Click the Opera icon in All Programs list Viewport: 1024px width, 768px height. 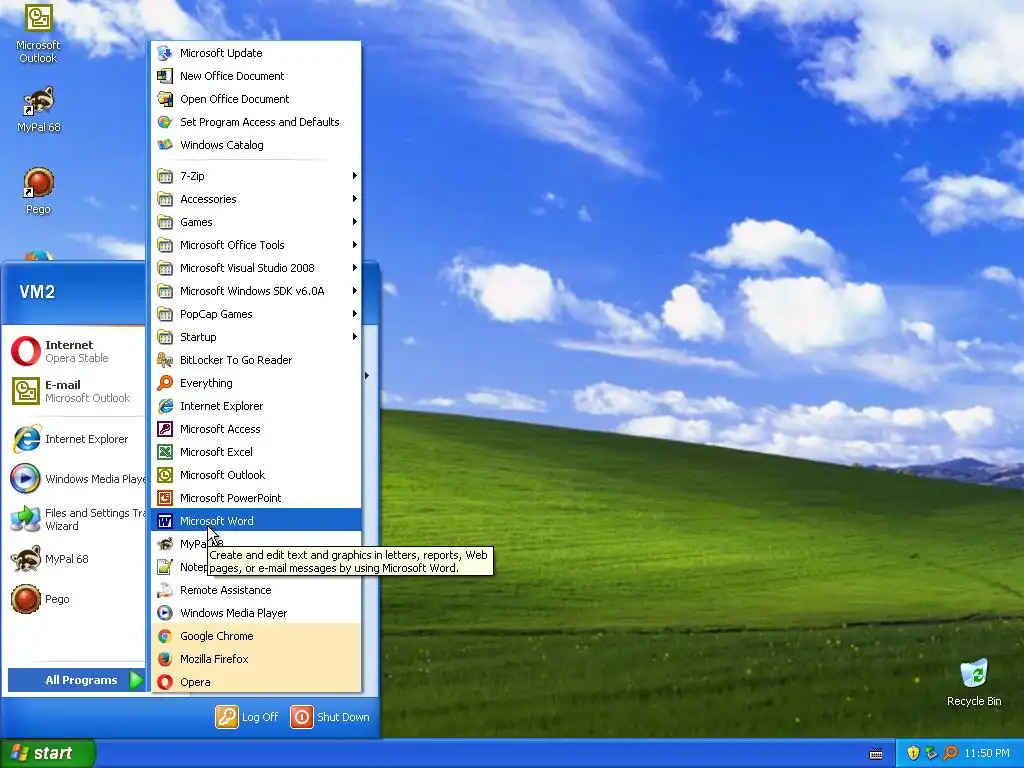coord(165,682)
